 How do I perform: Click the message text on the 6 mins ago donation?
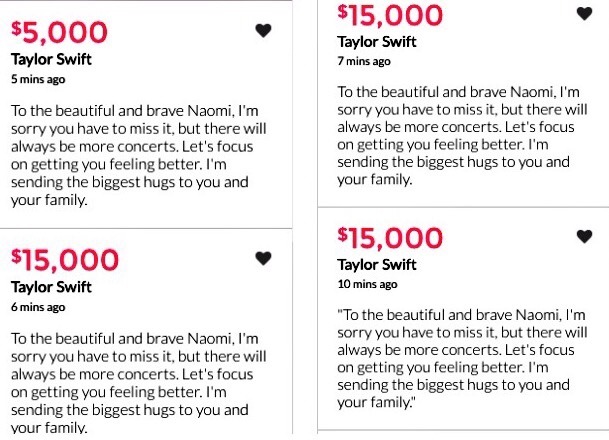139,381
